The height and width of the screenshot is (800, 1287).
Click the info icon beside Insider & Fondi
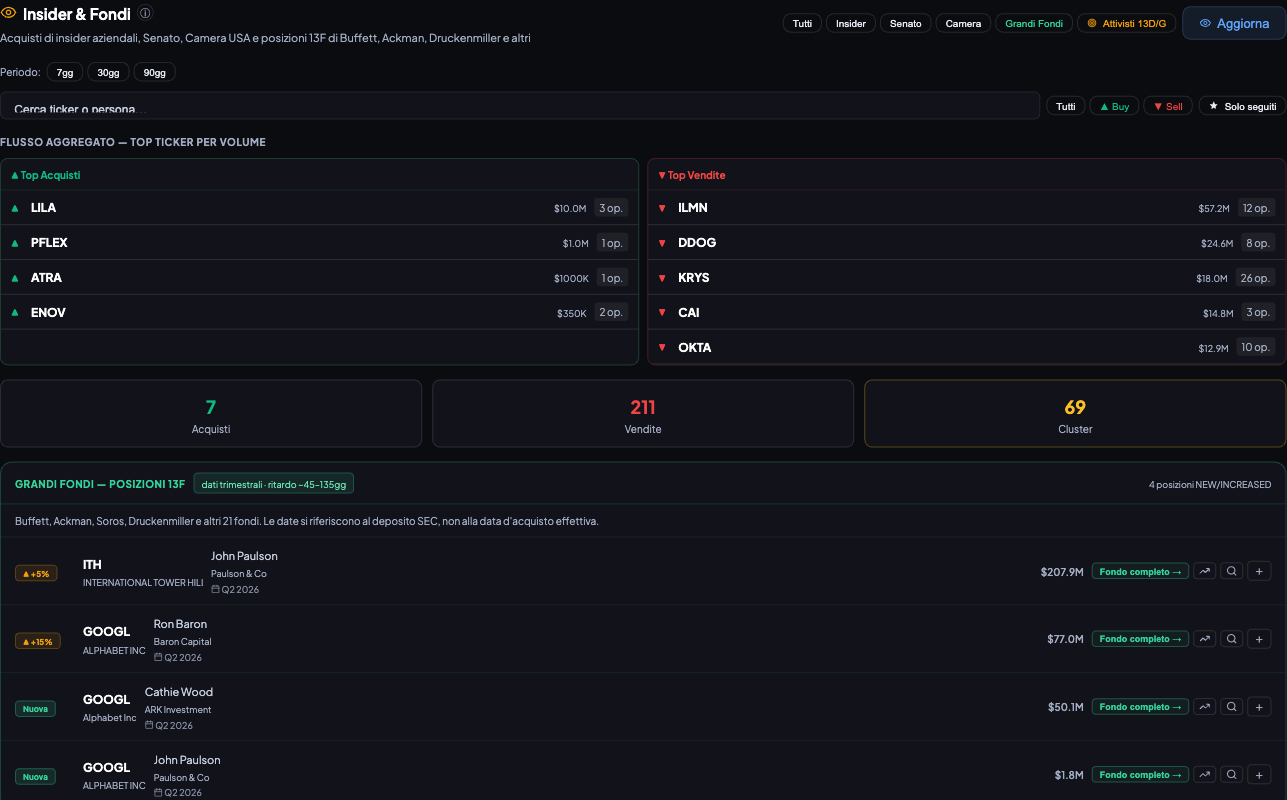click(x=145, y=13)
